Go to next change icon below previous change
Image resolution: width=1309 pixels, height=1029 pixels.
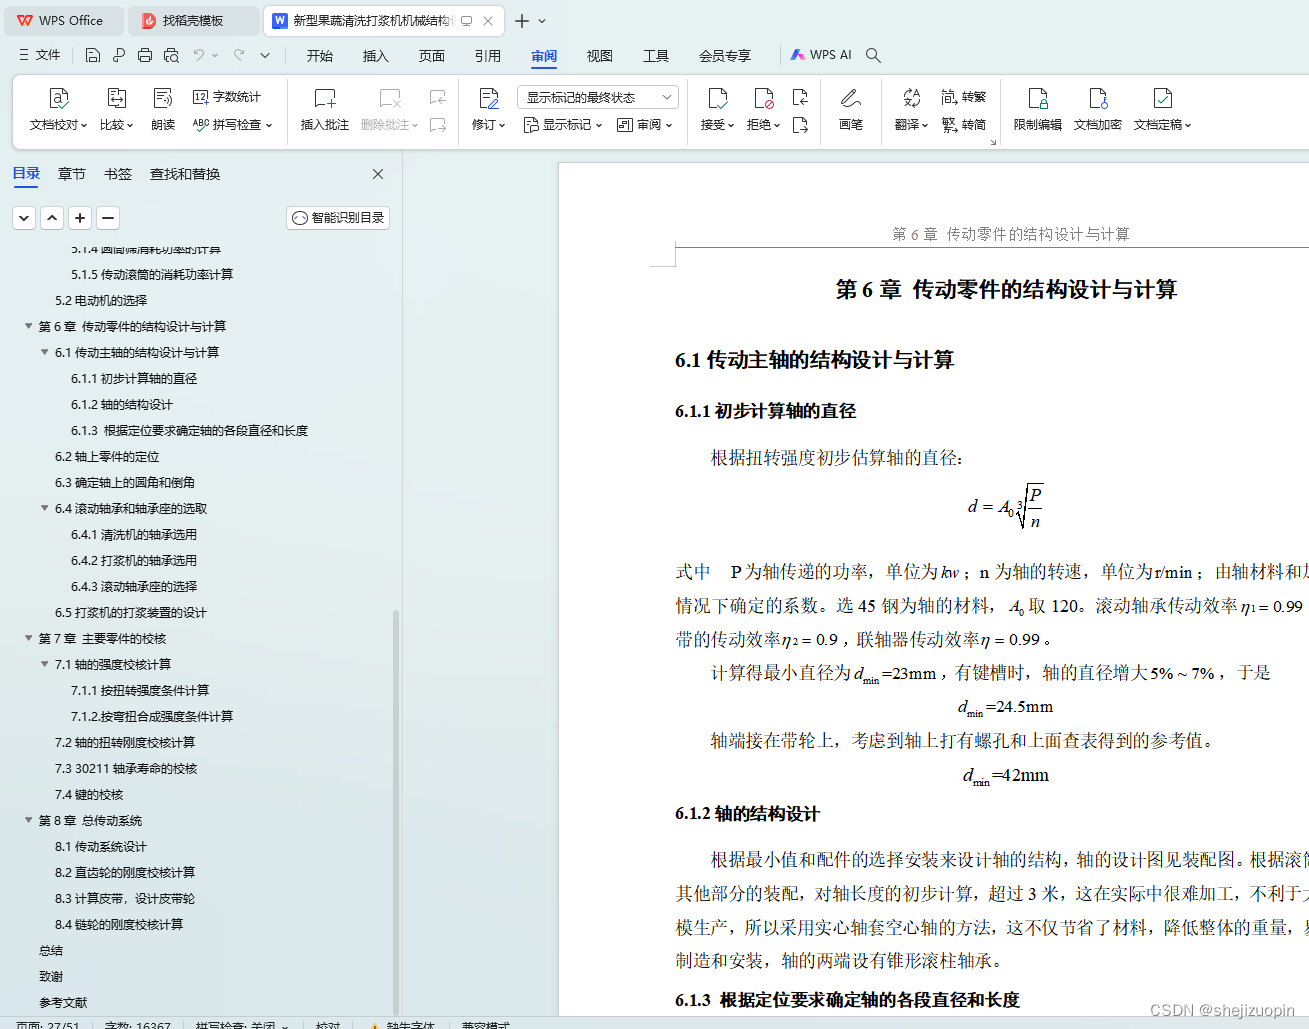click(x=800, y=125)
